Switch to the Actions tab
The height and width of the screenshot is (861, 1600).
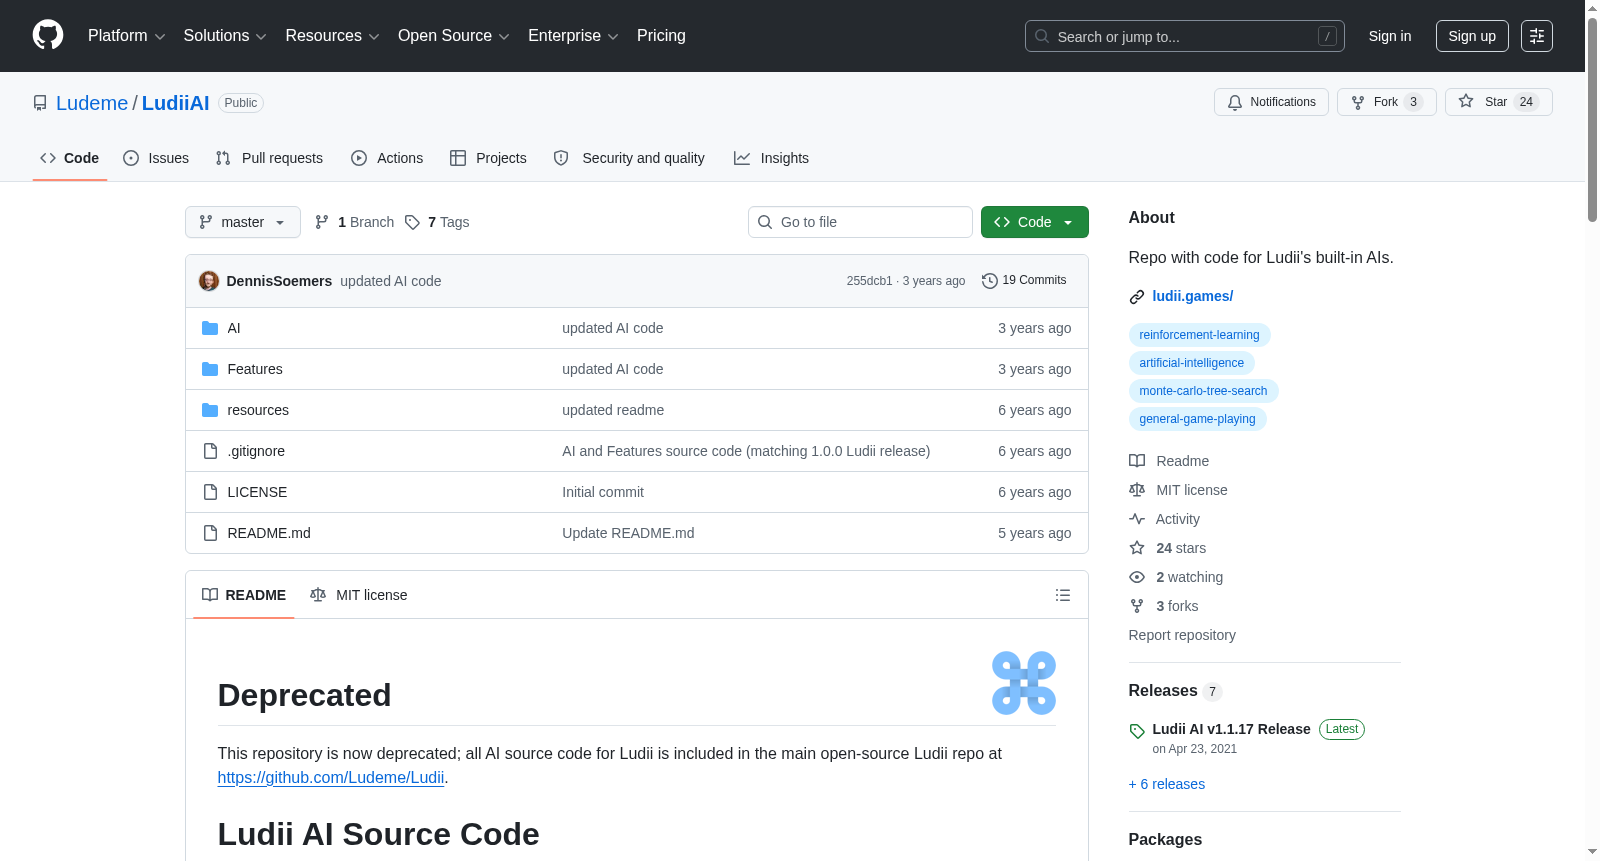tap(387, 158)
